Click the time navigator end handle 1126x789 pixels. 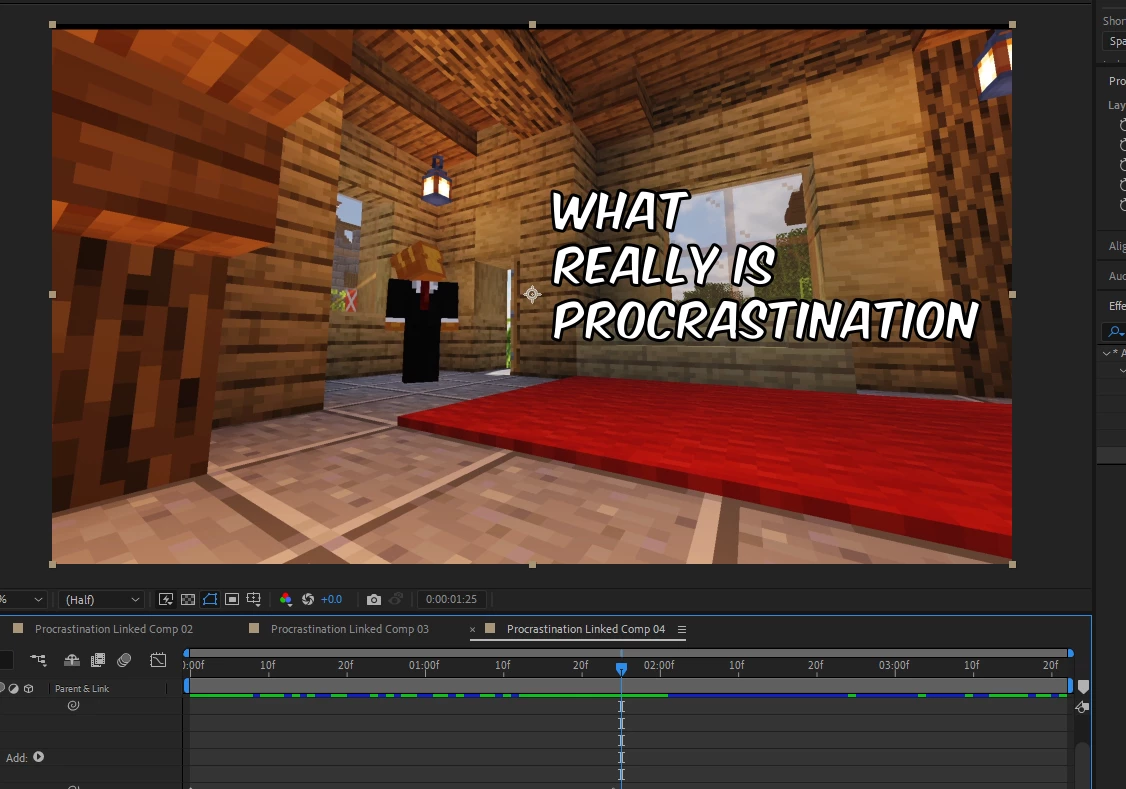pos(1070,653)
